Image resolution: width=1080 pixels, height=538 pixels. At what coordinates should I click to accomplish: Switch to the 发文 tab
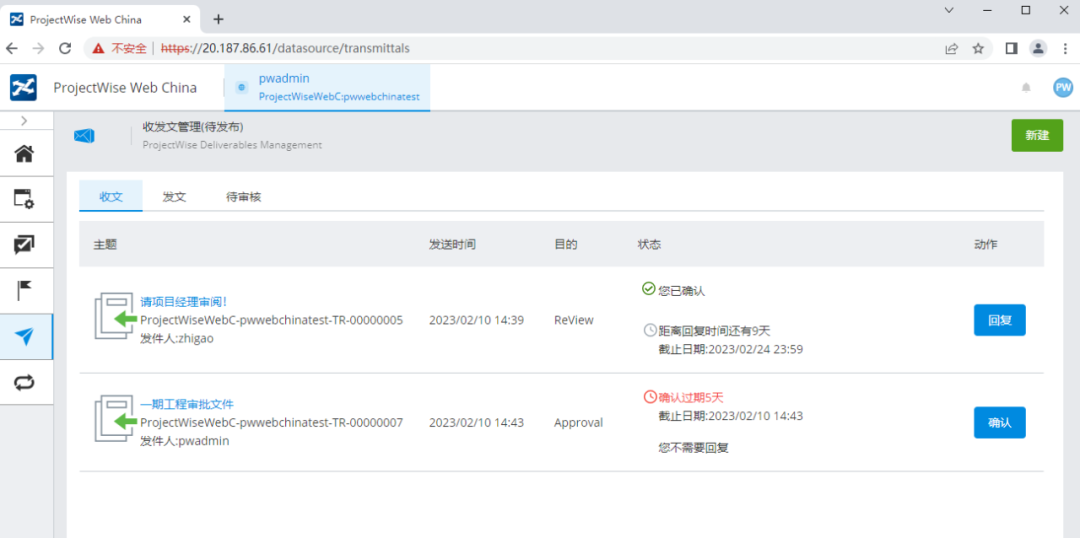(174, 196)
